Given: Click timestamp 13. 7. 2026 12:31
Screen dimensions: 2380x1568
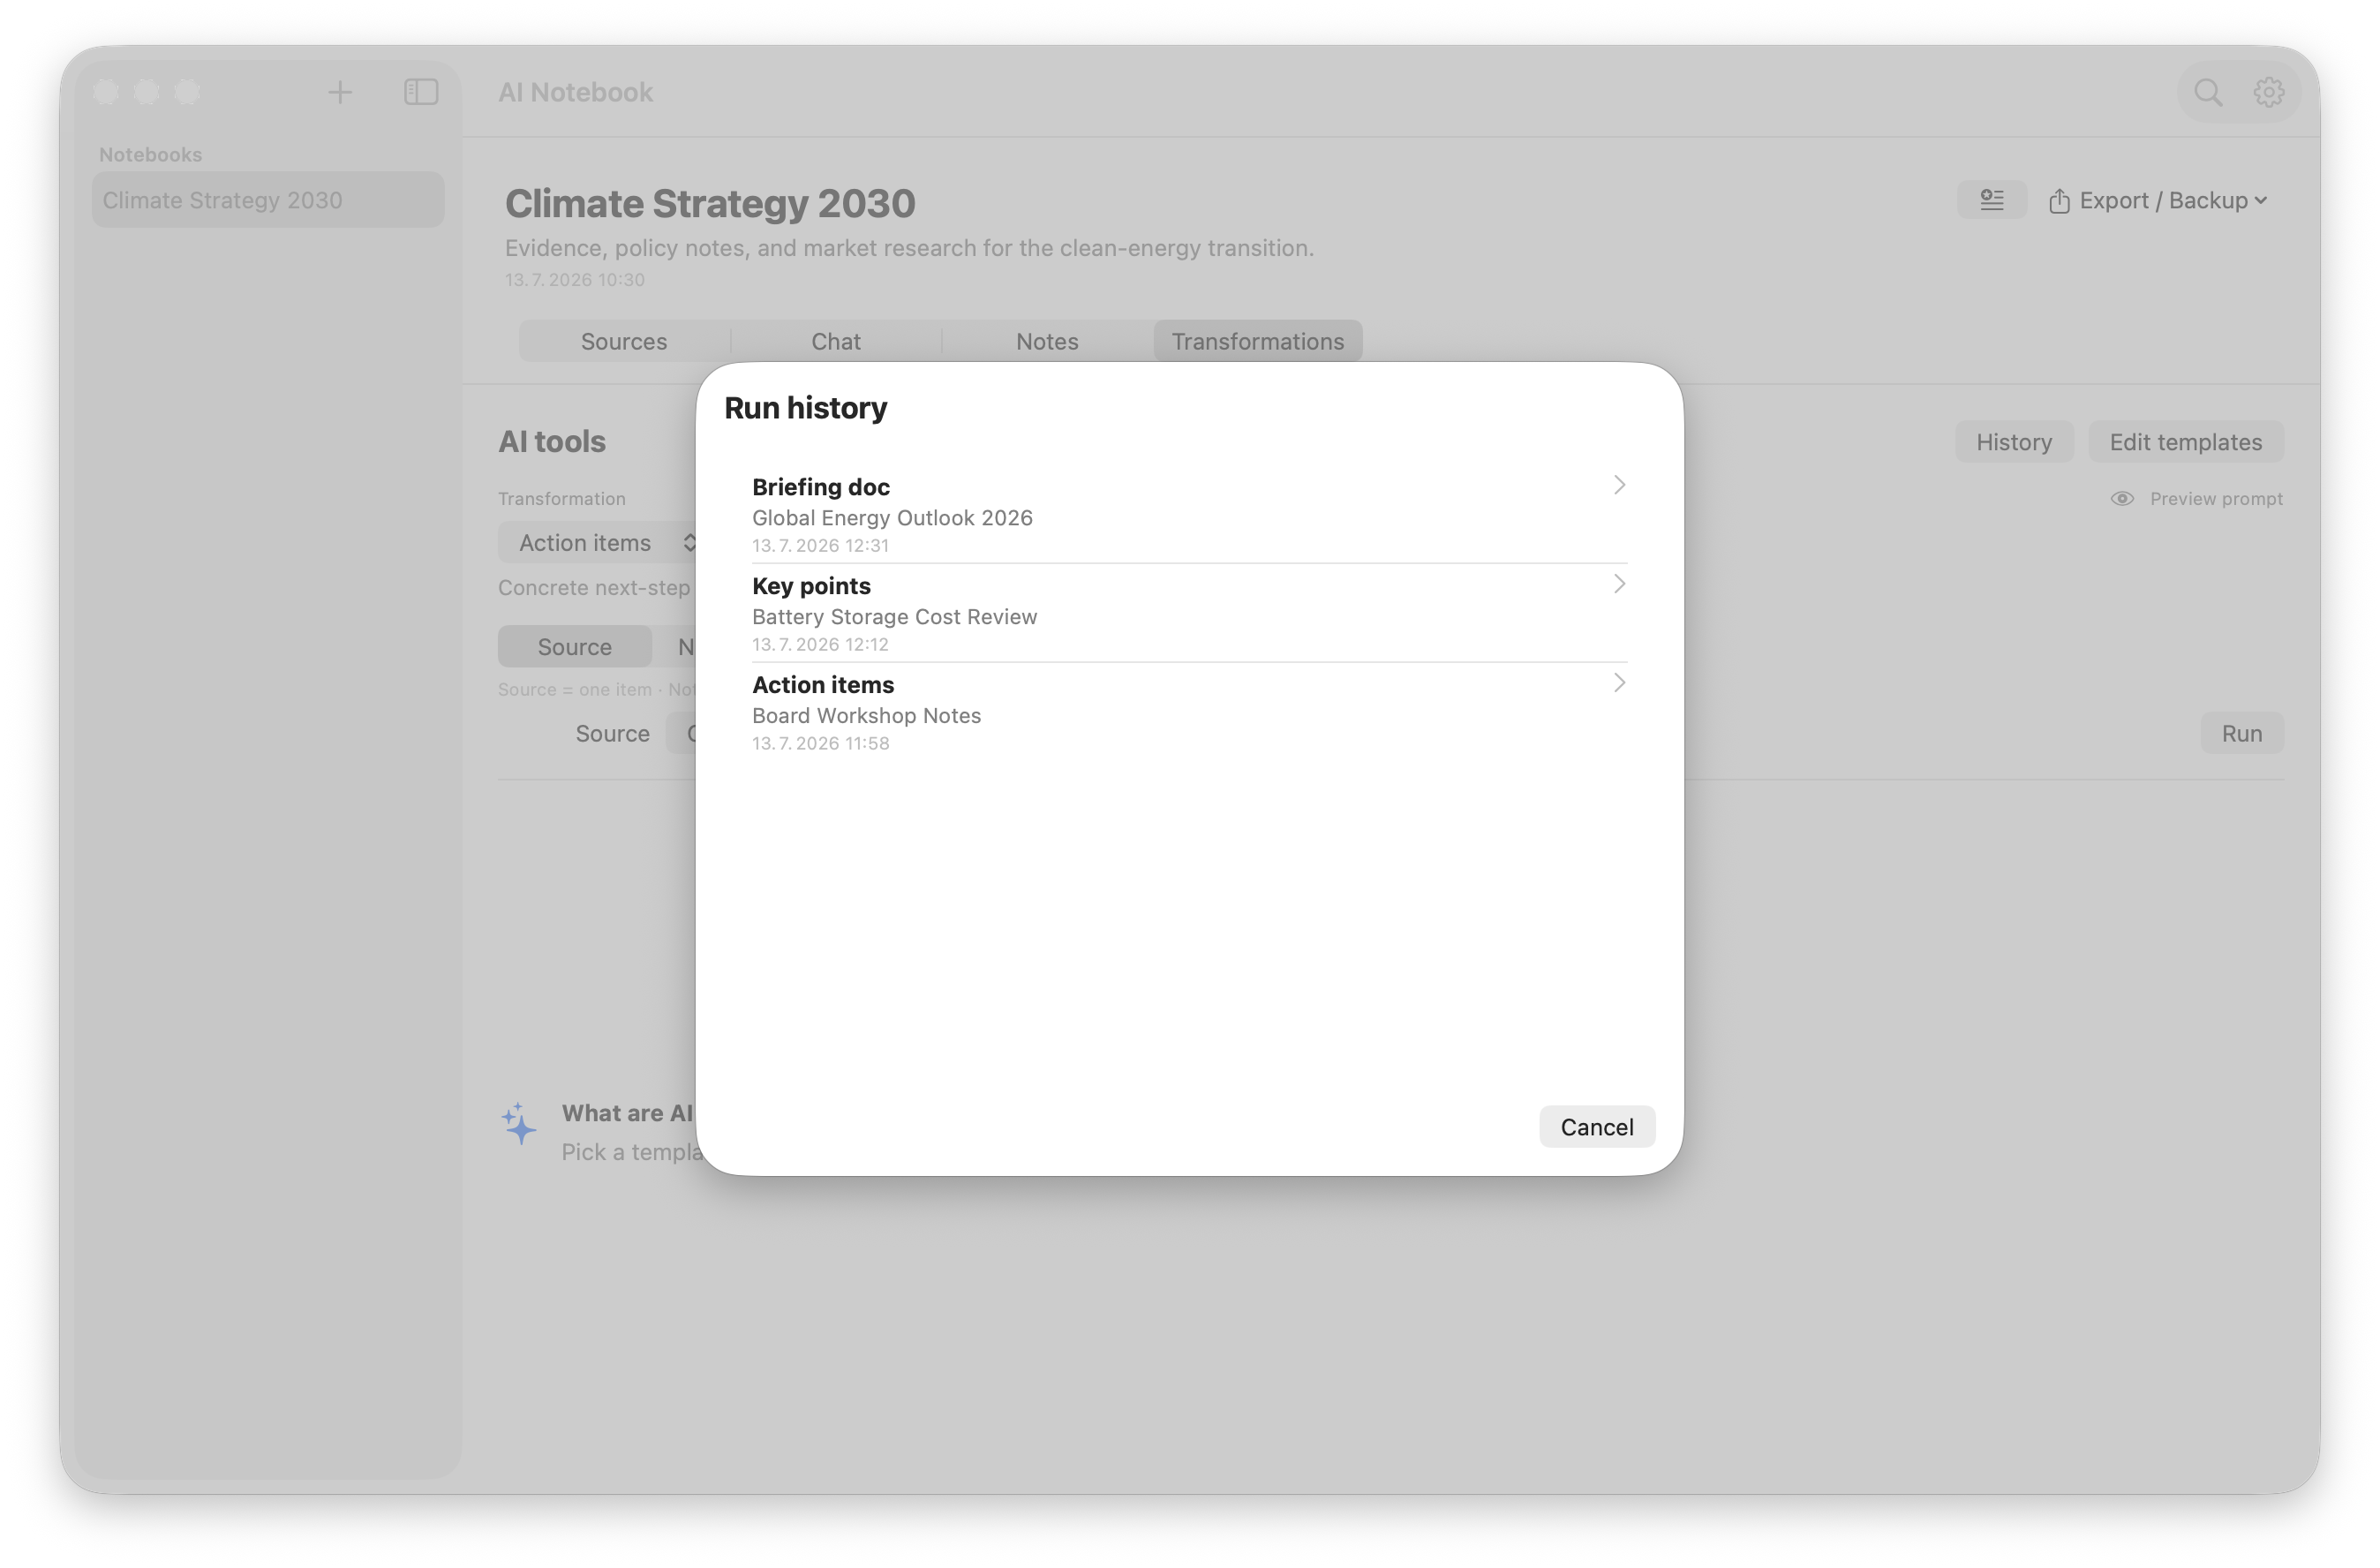Looking at the screenshot, I should tap(820, 546).
